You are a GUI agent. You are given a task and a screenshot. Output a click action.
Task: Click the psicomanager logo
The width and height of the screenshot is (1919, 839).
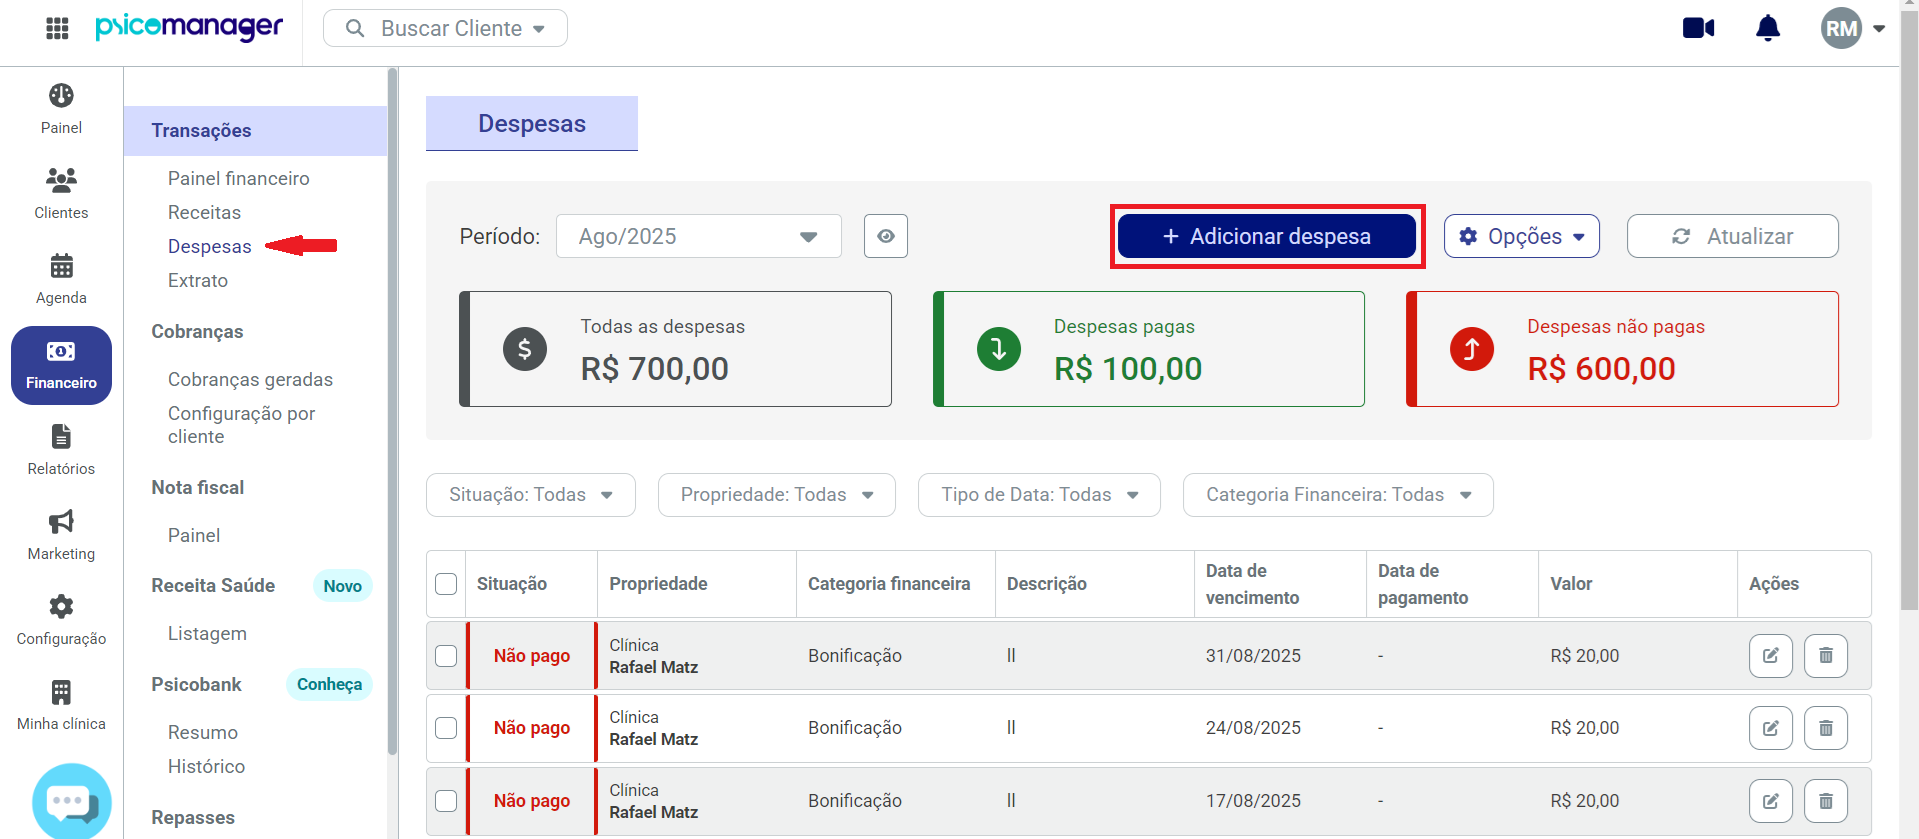pos(189,27)
